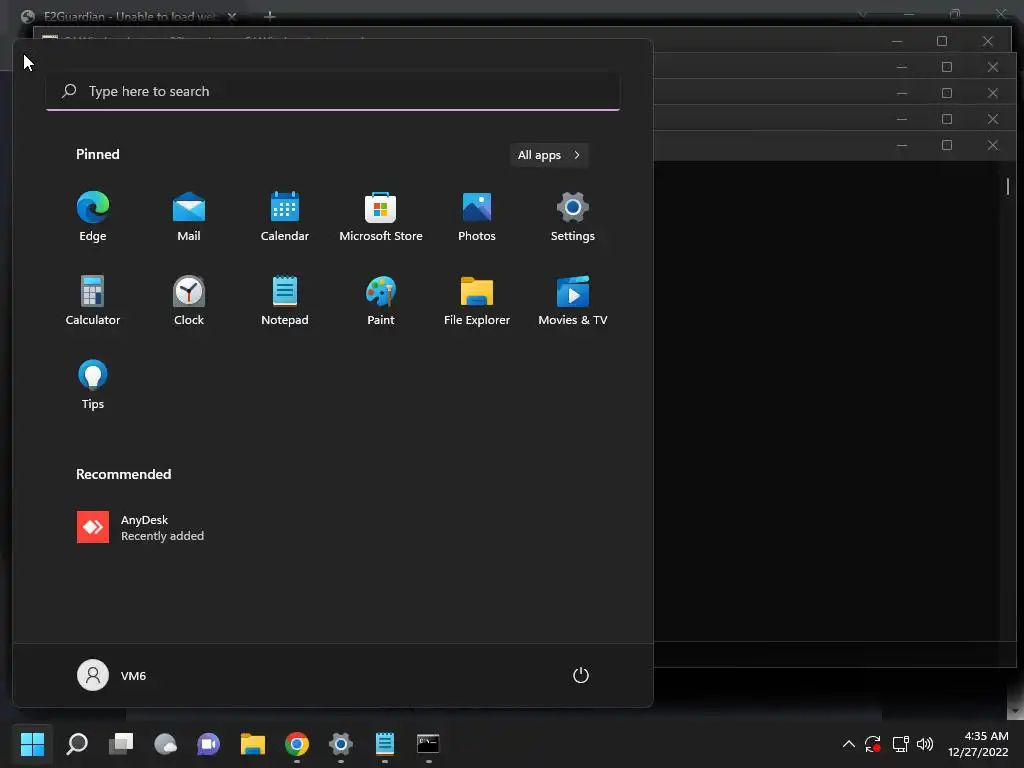Open Task View on taskbar

tap(121, 744)
